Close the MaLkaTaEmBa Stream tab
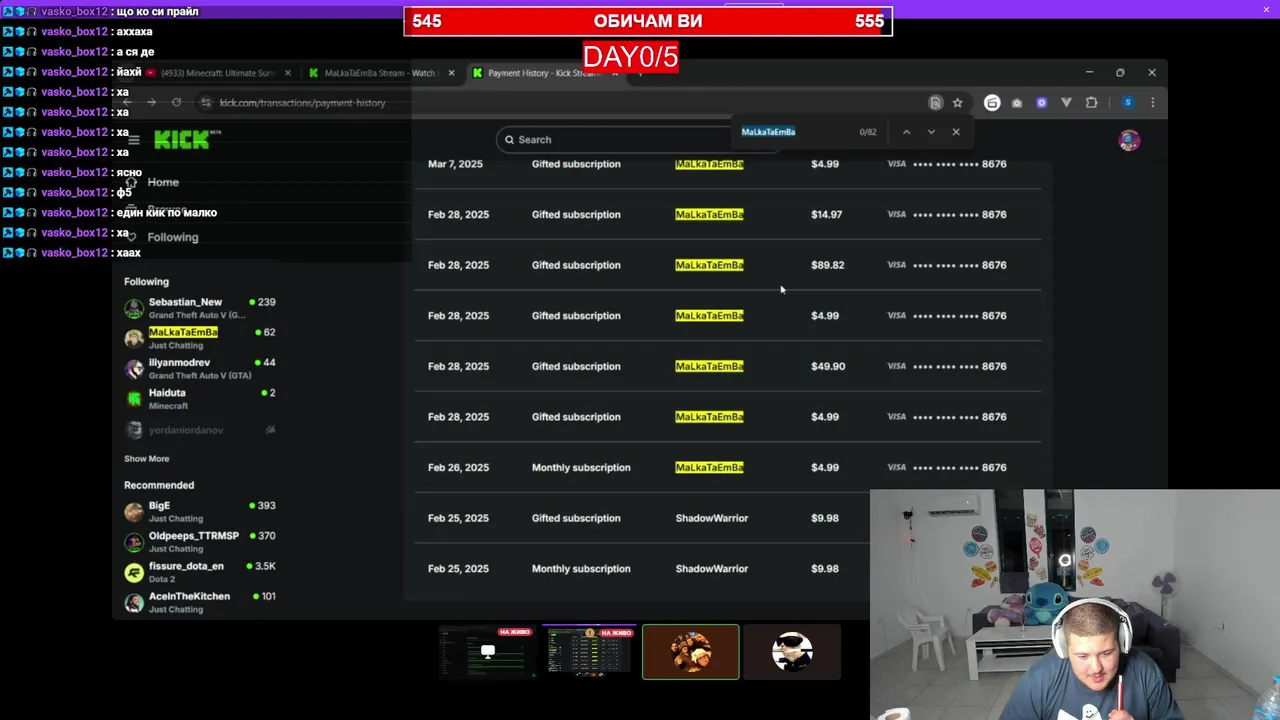Screen dimensions: 1280x720 pos(451,73)
